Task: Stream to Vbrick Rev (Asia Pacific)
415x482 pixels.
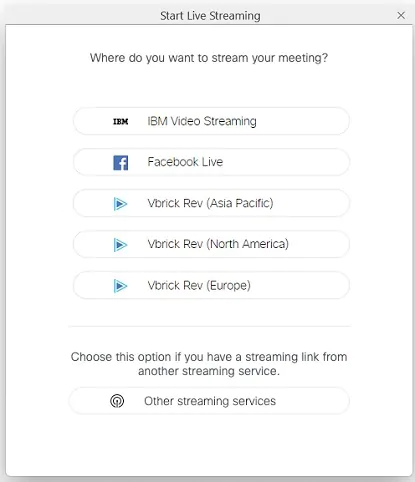Action: pos(211,203)
